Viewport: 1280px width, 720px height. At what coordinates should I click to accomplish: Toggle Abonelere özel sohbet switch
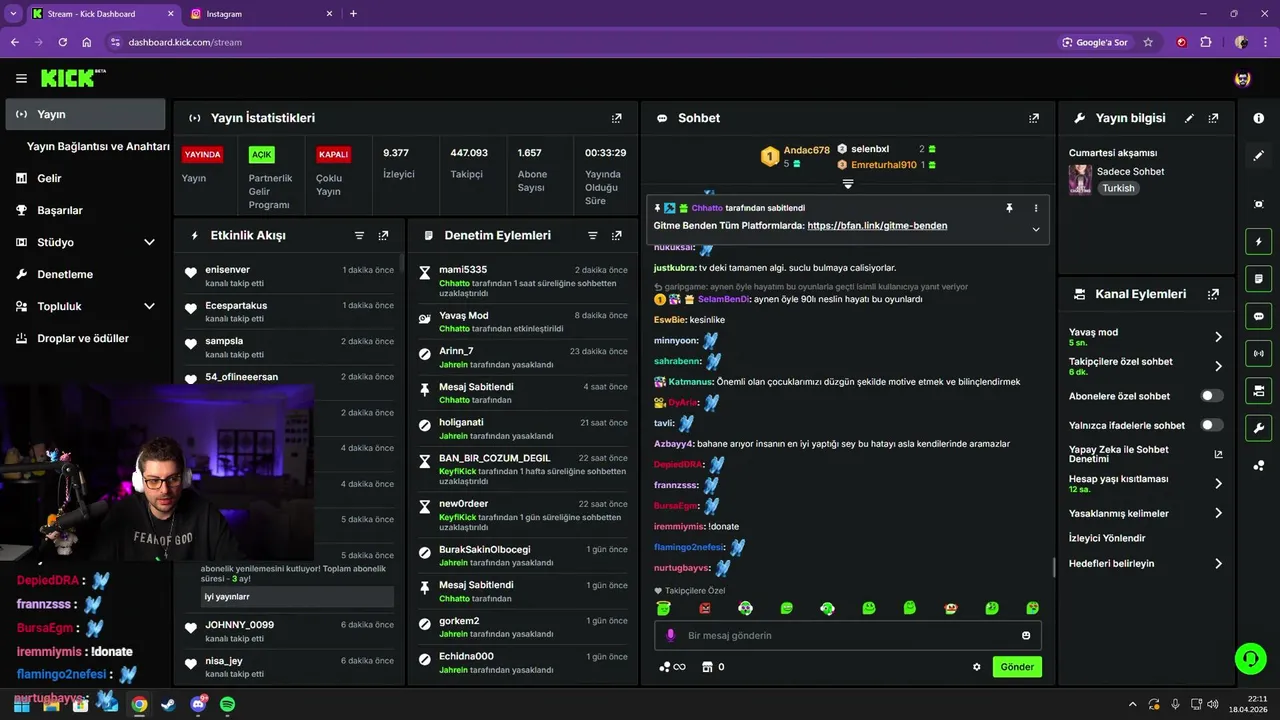click(x=1212, y=396)
